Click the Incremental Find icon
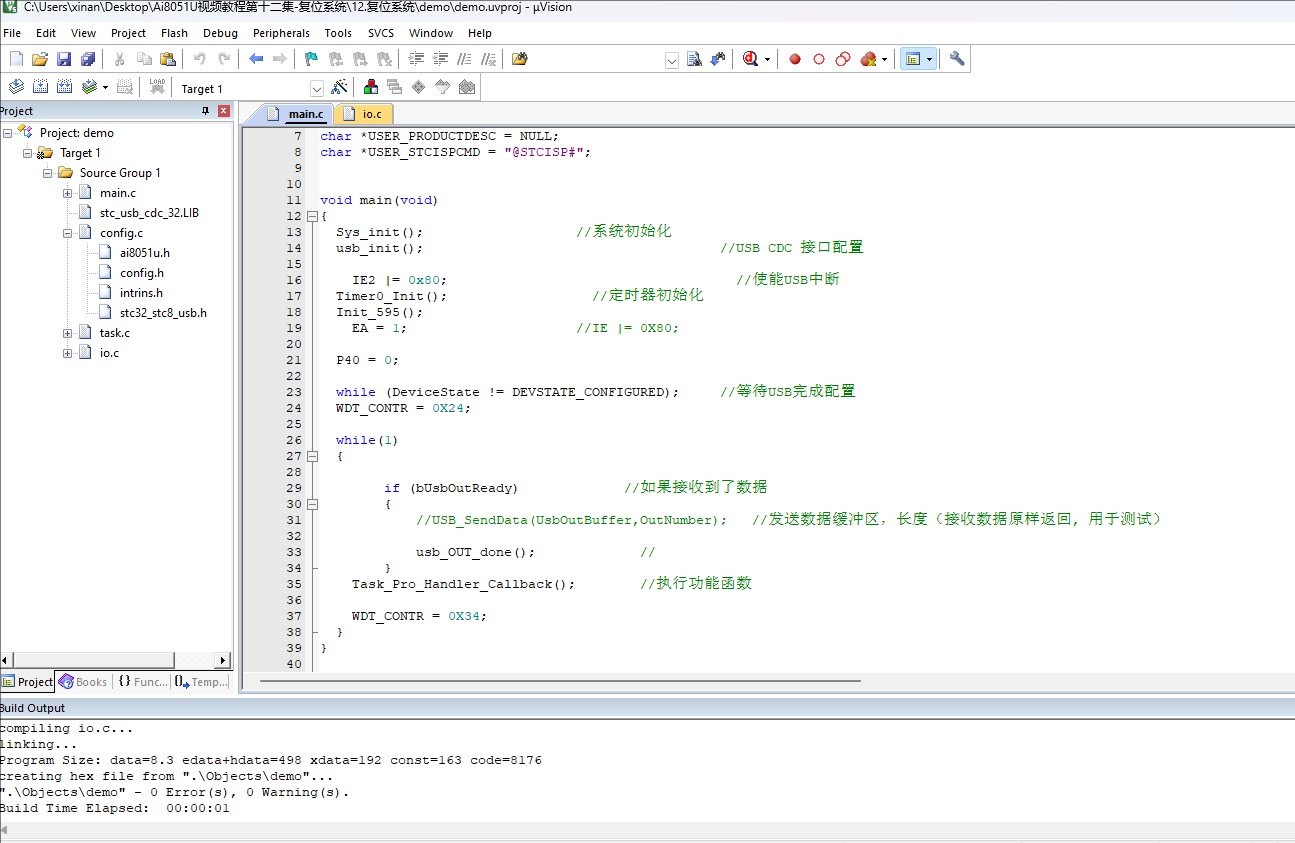Screen dimensions: 1295x843 [718, 59]
